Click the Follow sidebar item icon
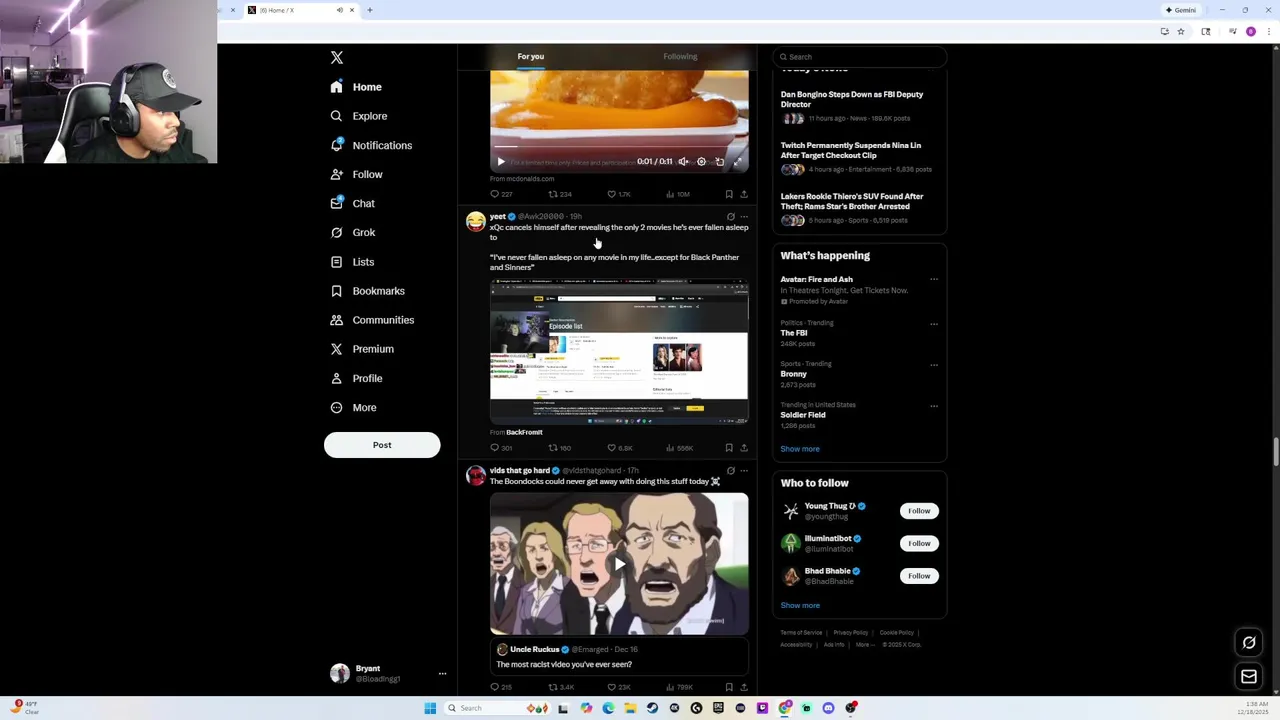 (337, 174)
